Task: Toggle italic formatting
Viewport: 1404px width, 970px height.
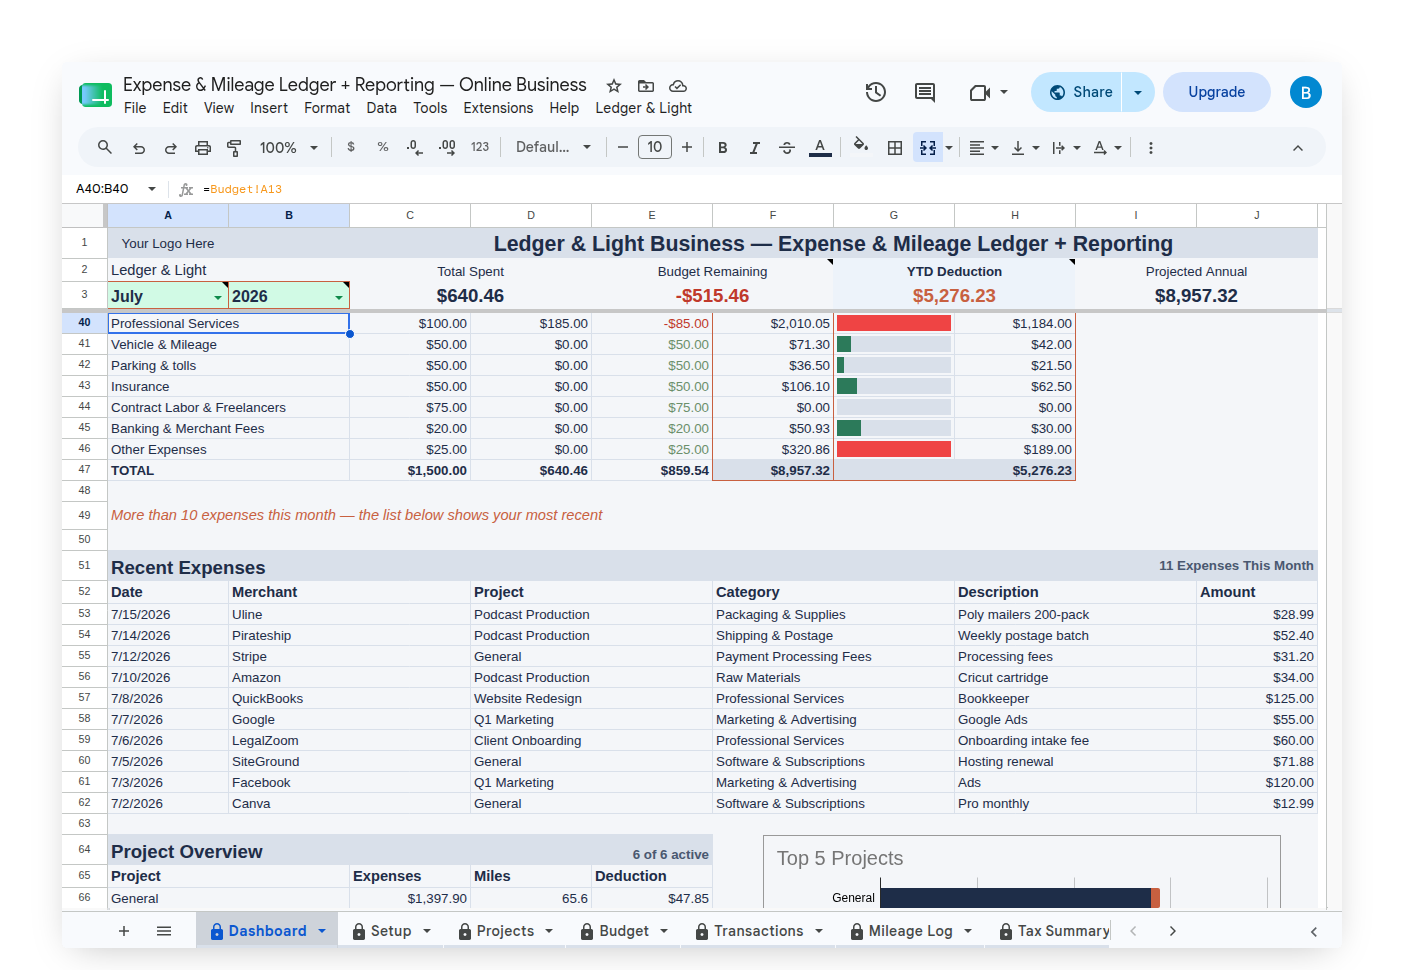Action: coord(755,148)
